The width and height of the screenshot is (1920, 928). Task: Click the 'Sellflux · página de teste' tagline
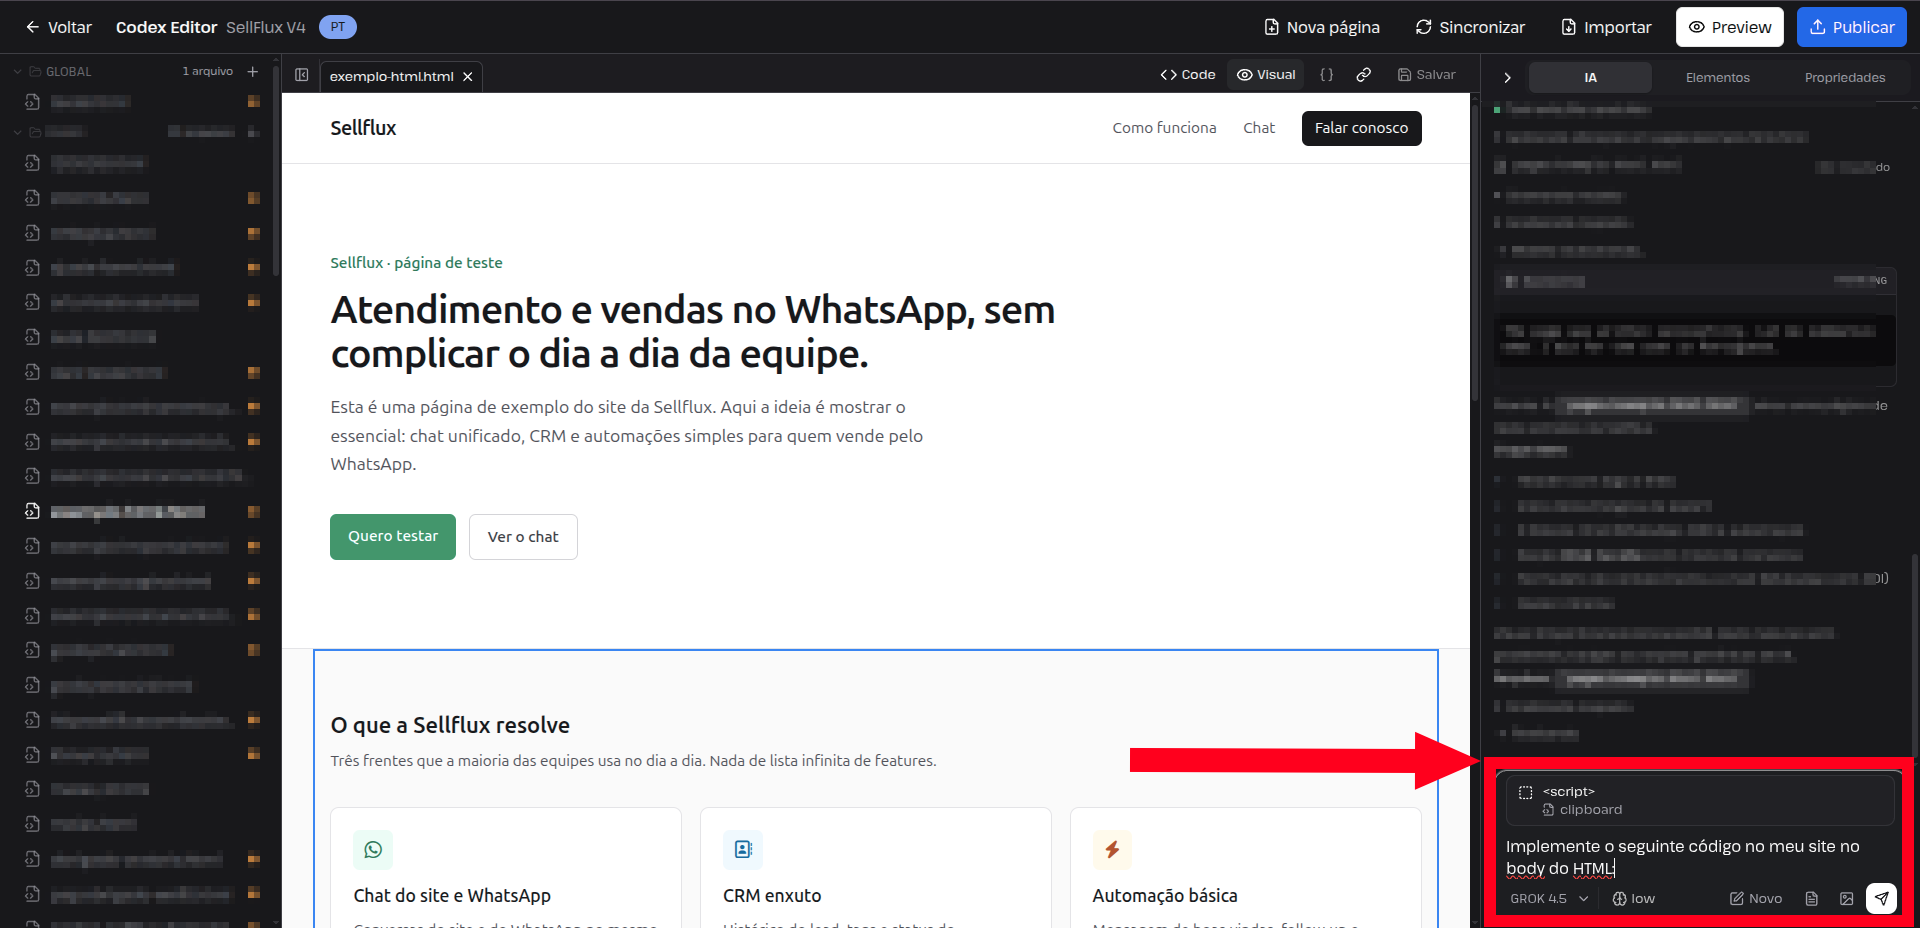point(416,263)
